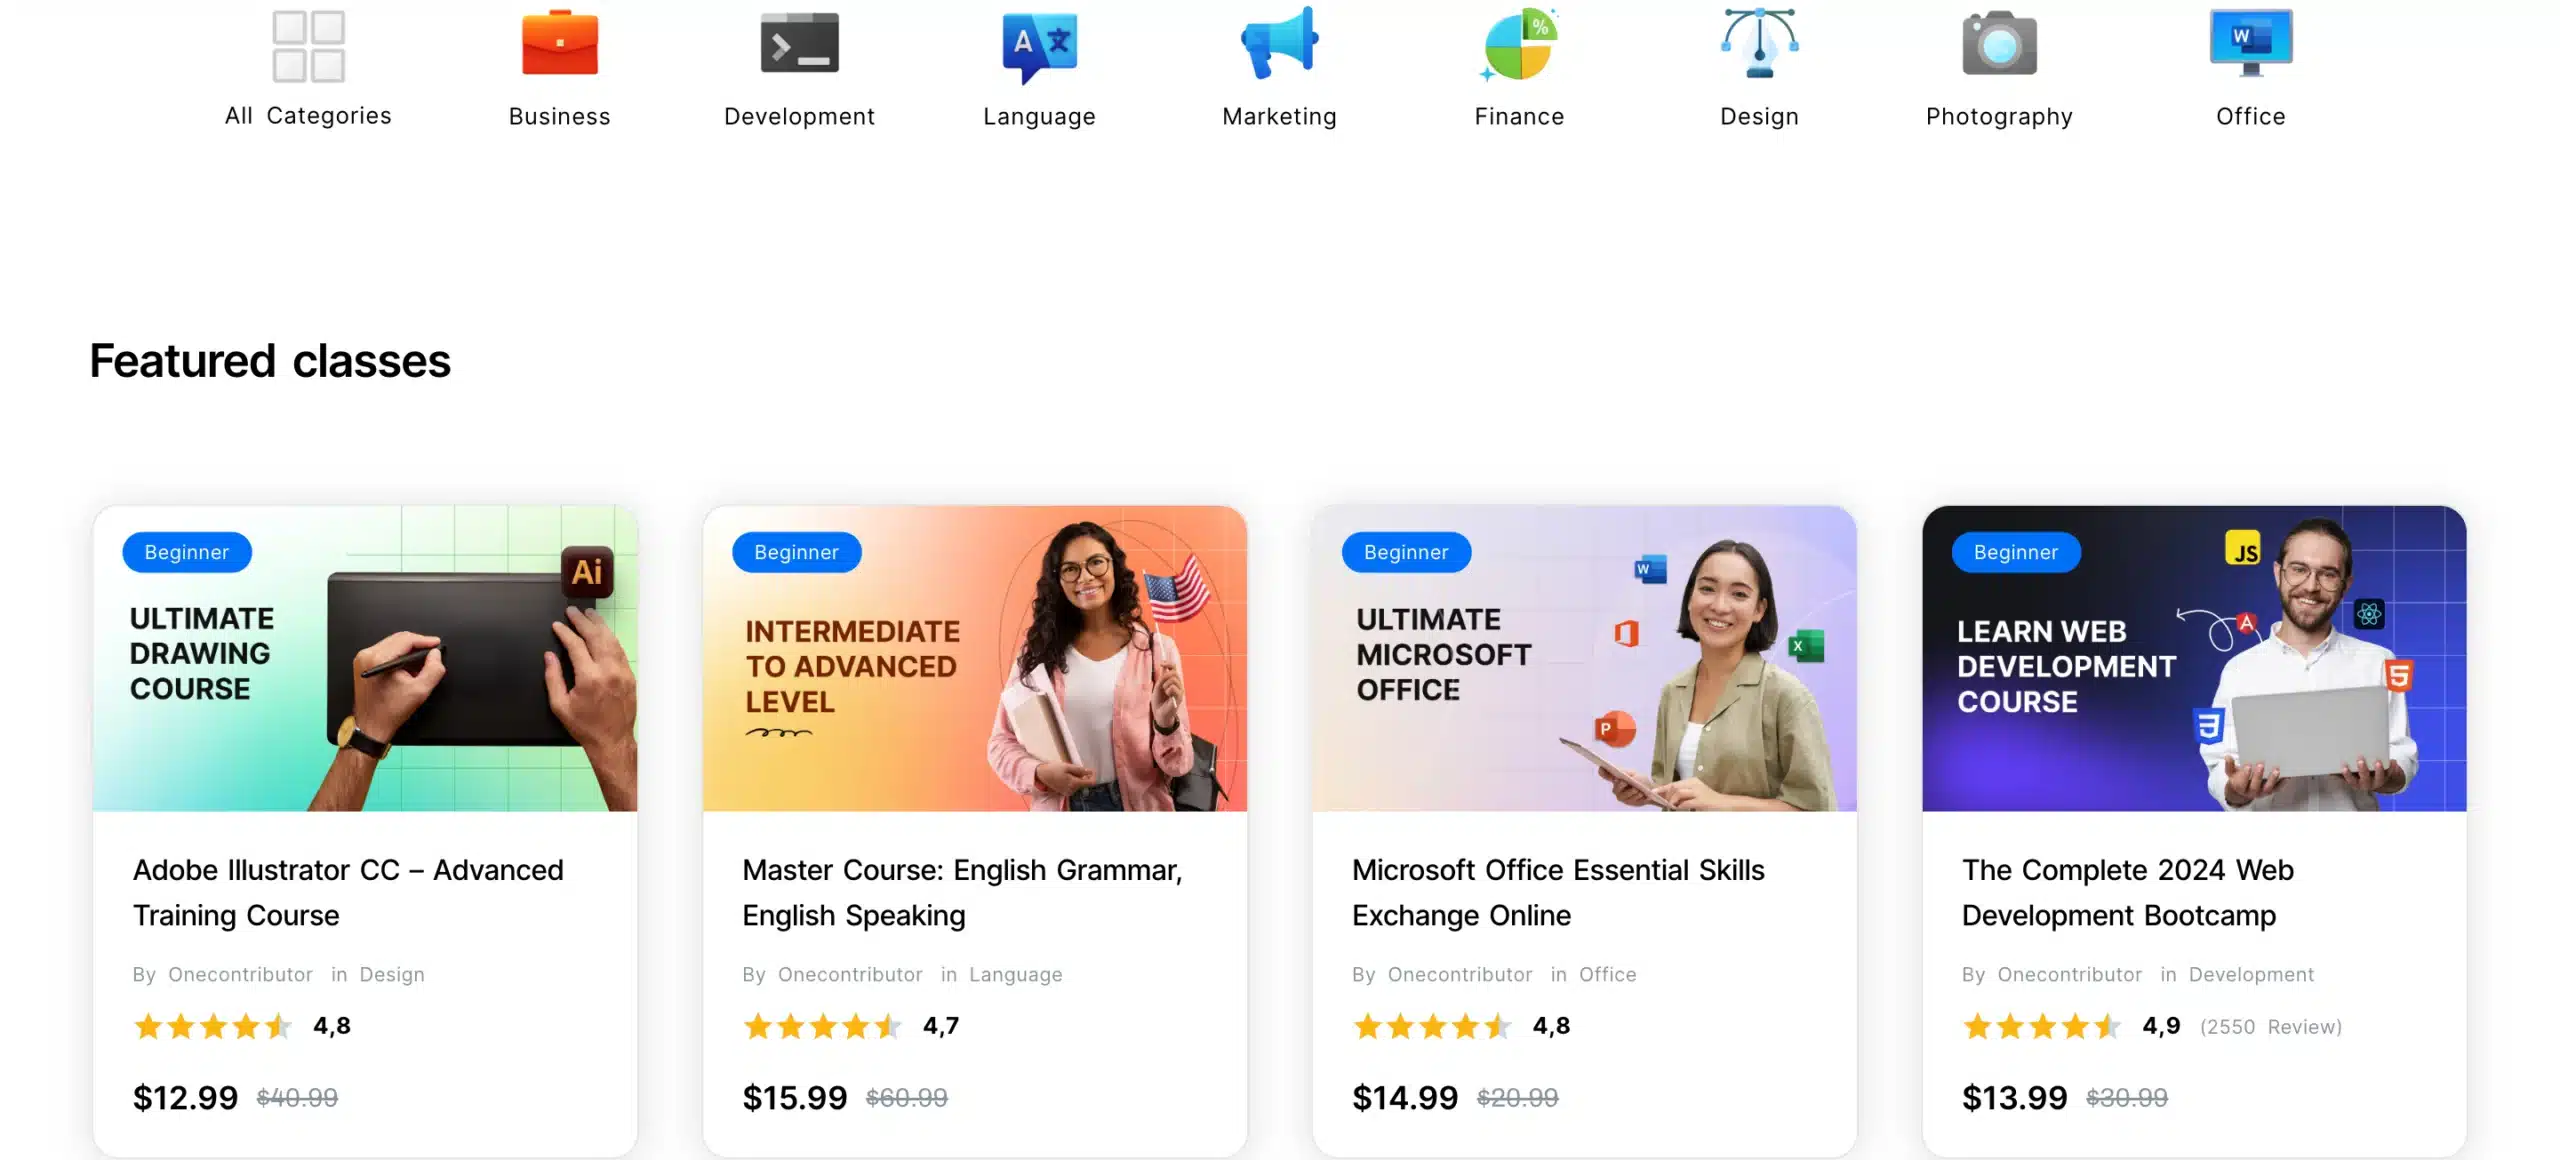Select the Language translation icon
The width and height of the screenshot is (2560, 1160).
pos(1039,46)
